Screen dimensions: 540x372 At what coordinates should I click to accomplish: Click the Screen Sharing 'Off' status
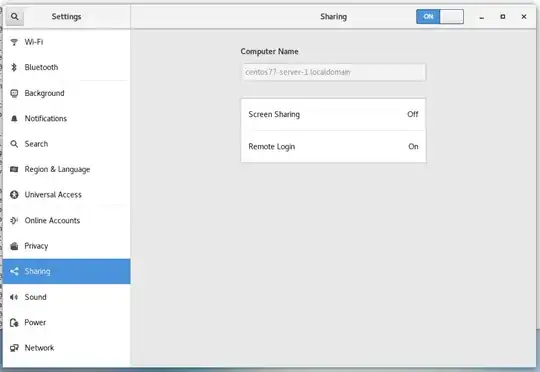(413, 114)
